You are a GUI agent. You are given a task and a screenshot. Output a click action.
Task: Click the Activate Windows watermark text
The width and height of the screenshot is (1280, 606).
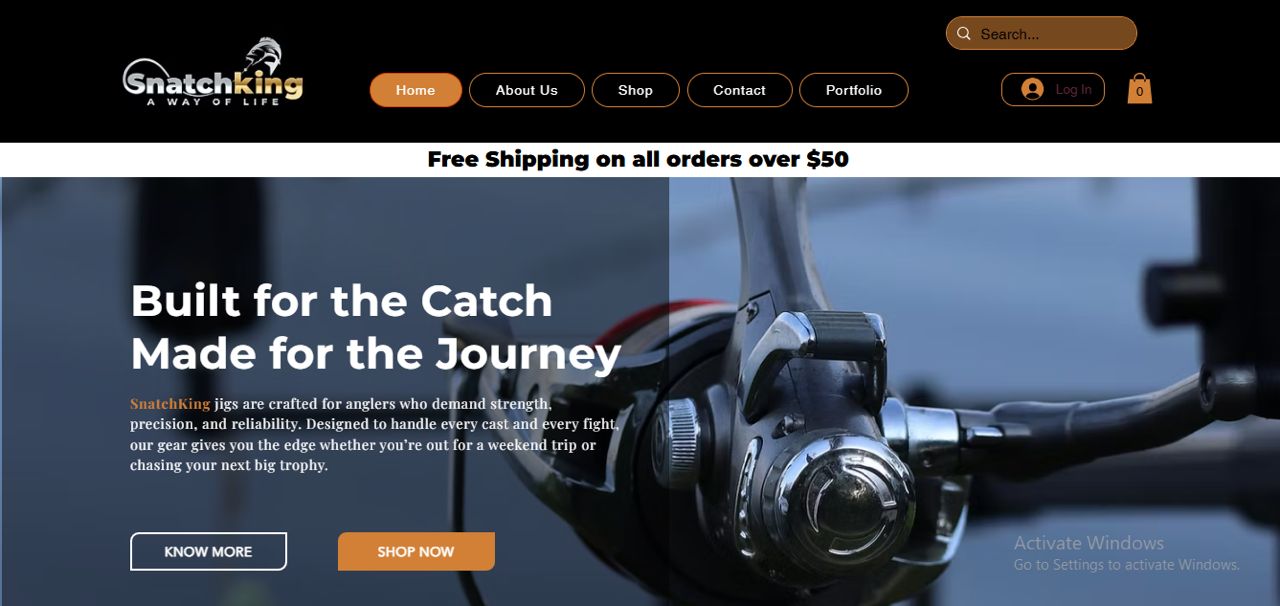pos(1089,543)
